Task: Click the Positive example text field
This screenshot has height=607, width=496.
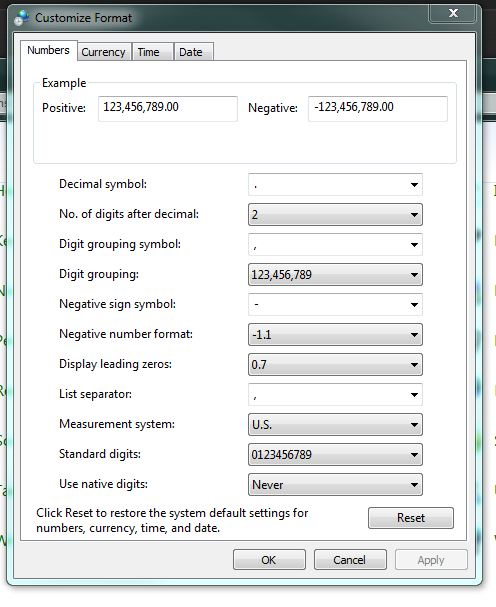Action: (168, 108)
